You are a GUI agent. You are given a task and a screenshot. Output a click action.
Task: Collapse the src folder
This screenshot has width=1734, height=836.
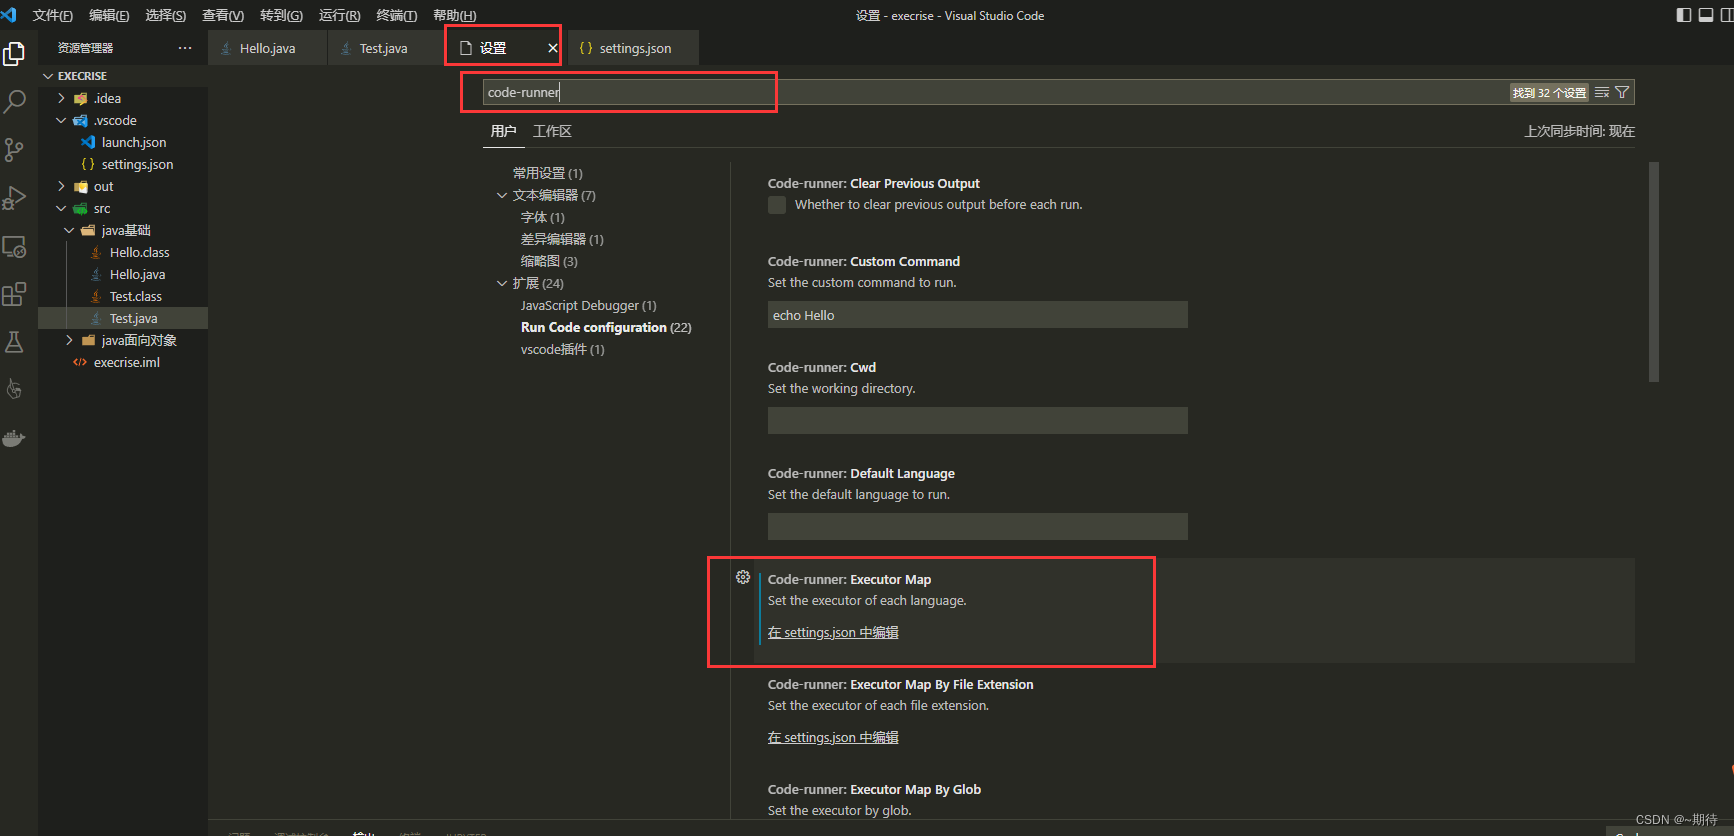(61, 208)
